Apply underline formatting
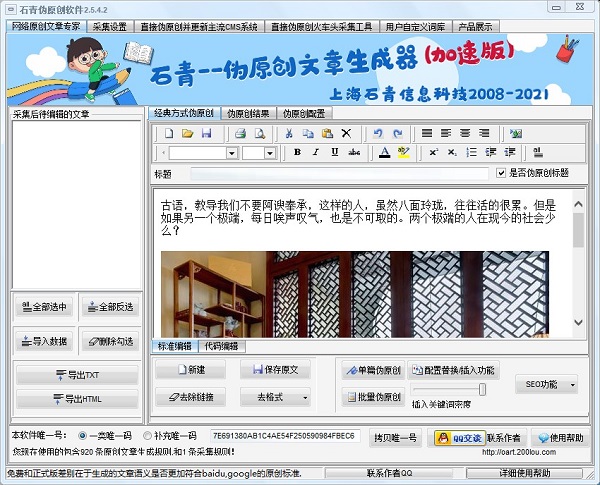 click(335, 153)
